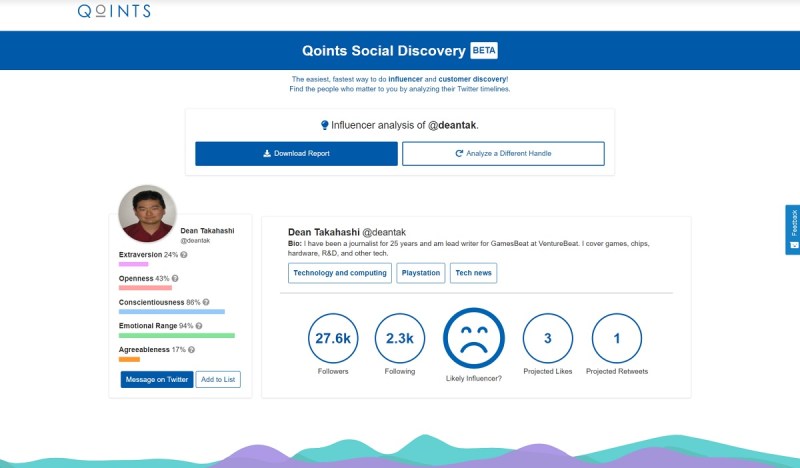Click the Following label

click(400, 372)
